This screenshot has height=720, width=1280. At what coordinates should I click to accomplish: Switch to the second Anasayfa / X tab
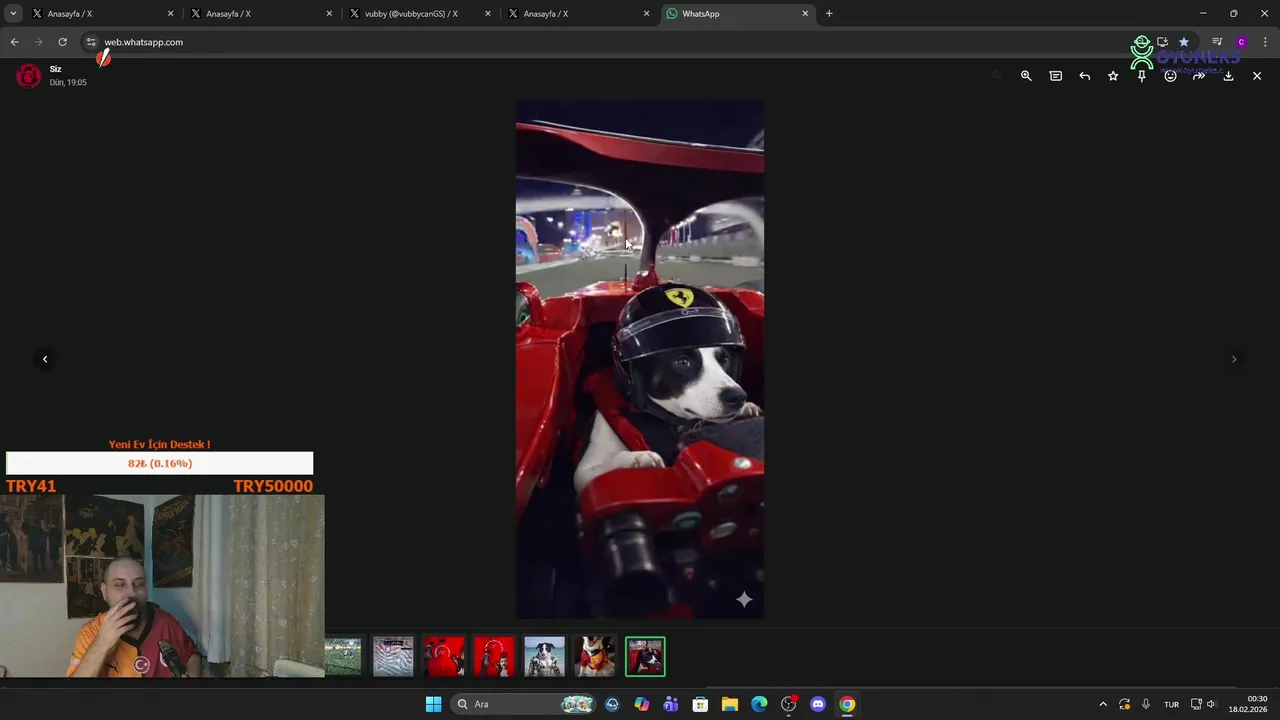pyautogui.click(x=261, y=14)
